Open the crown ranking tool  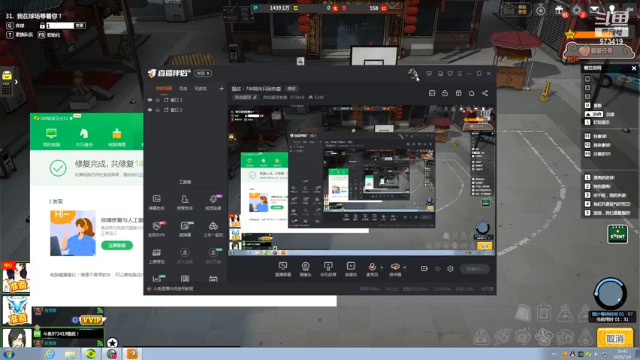point(157,256)
